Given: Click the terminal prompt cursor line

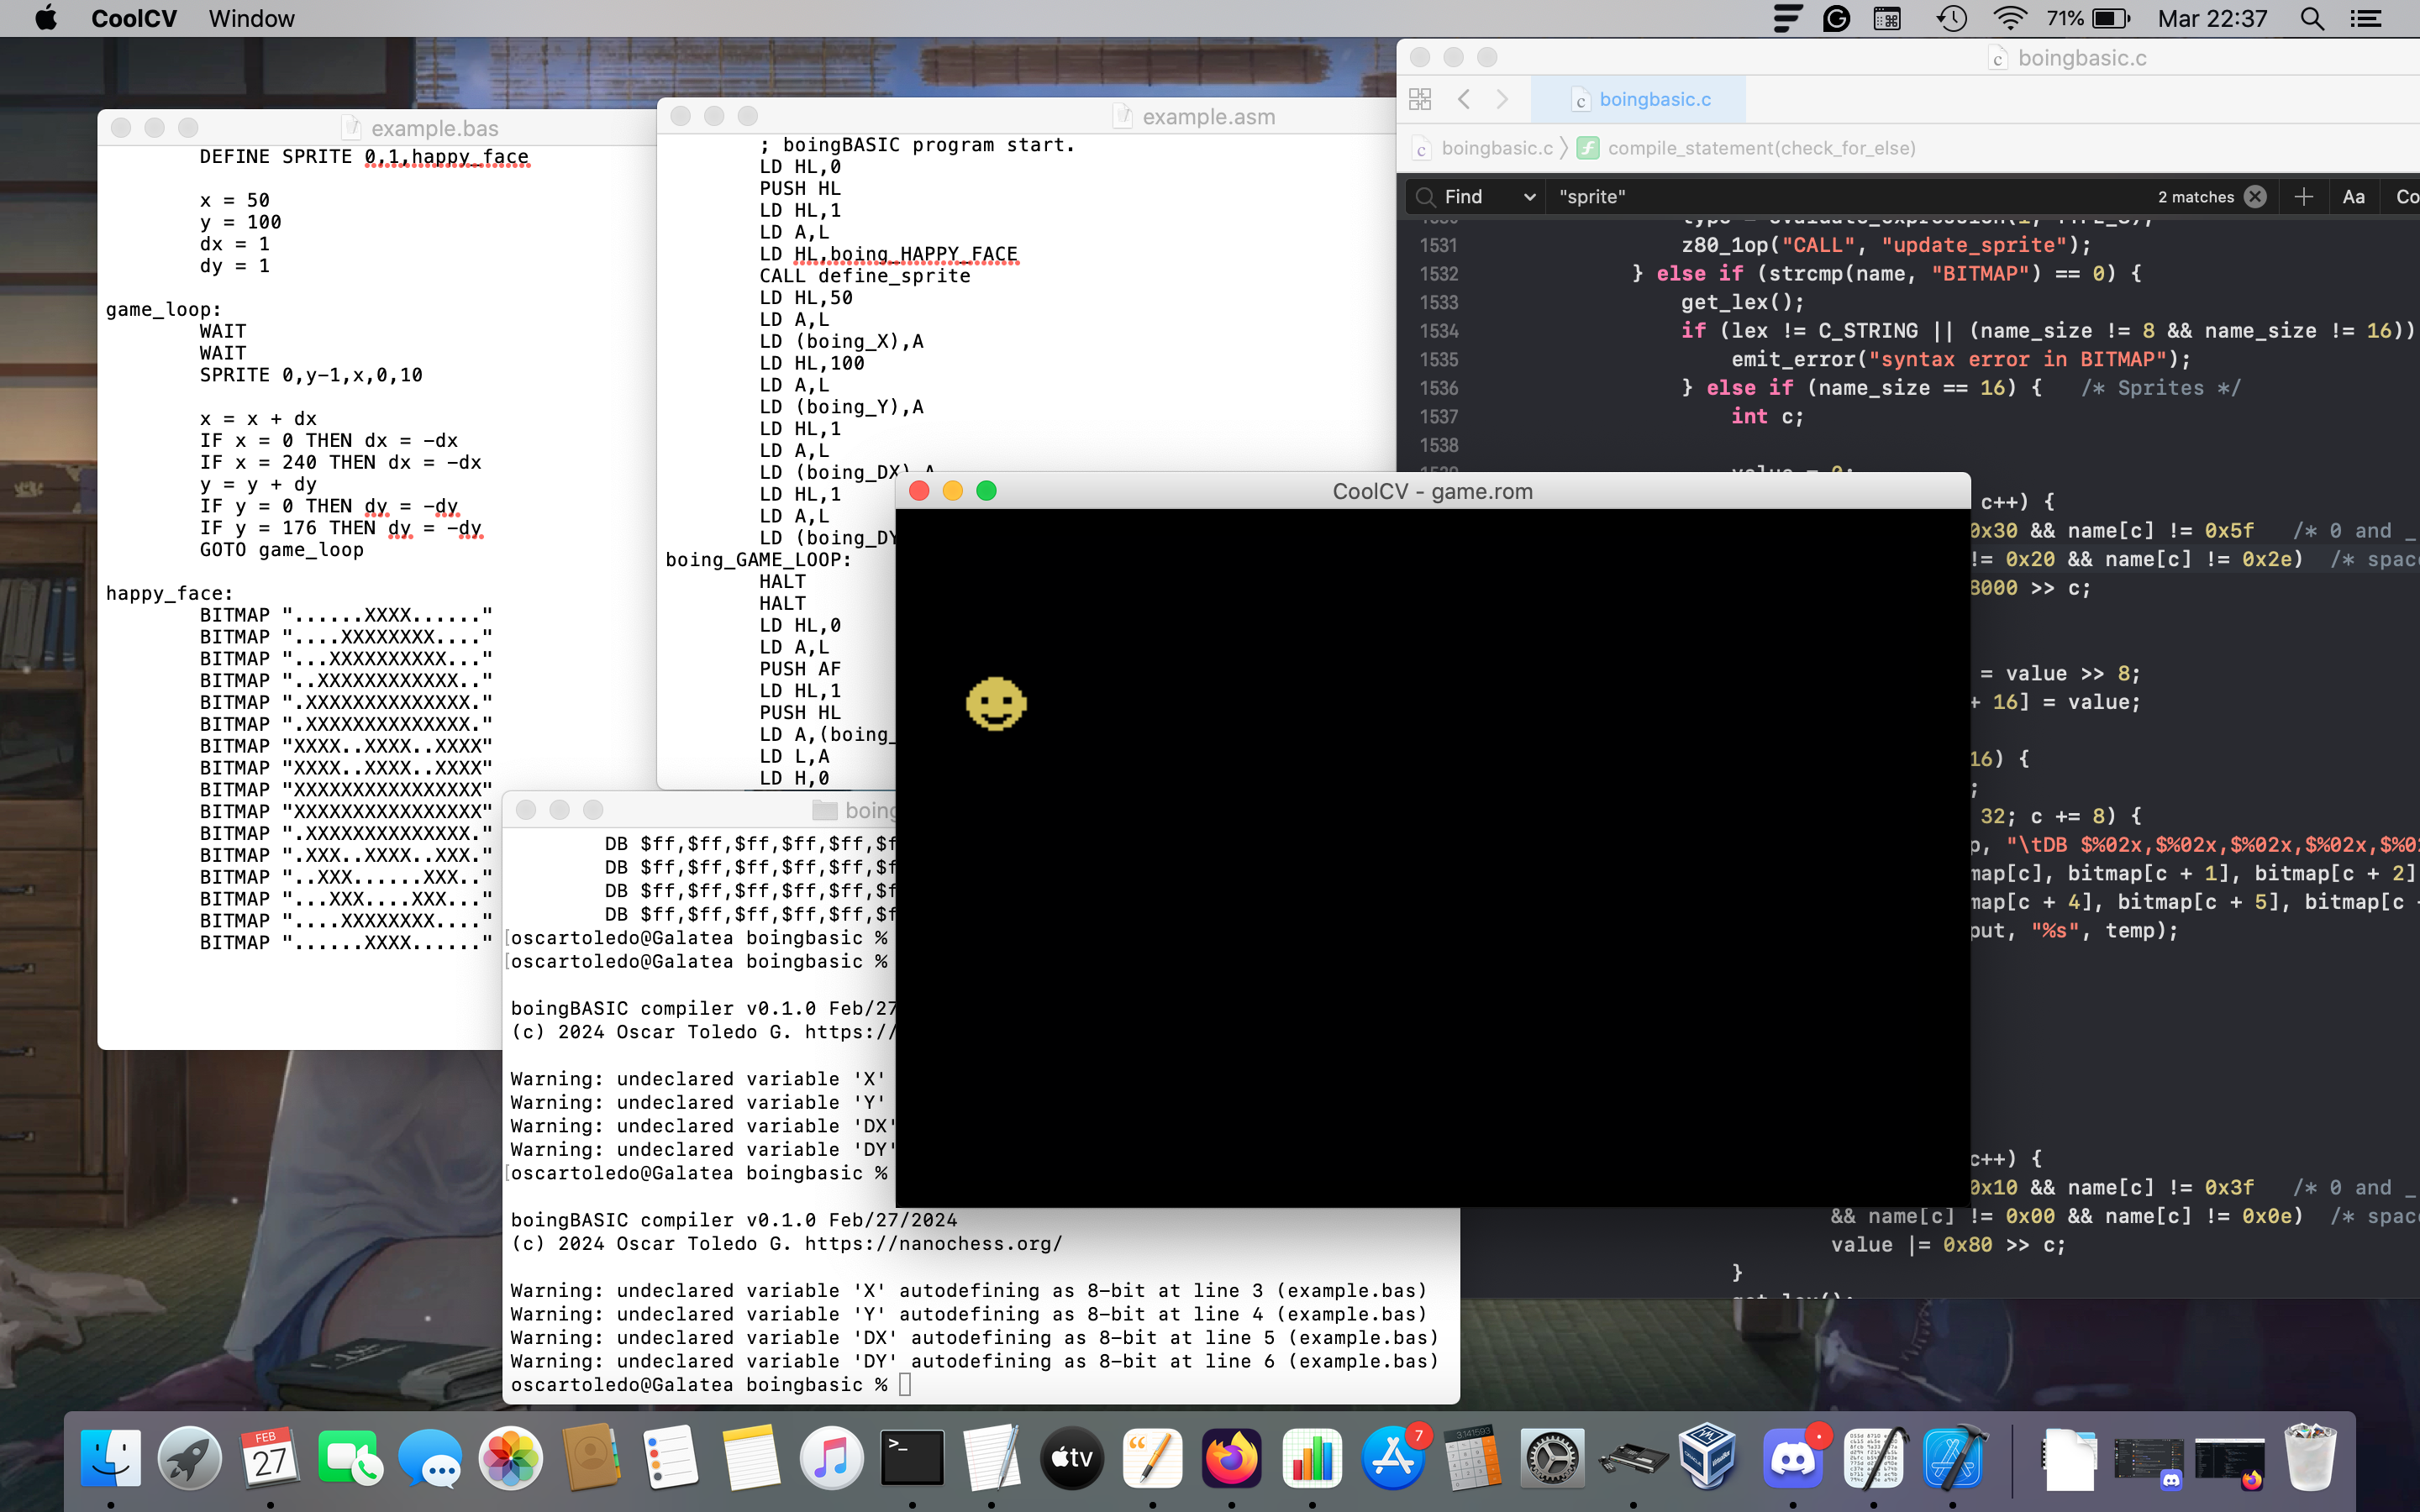Looking at the screenshot, I should [x=711, y=1385].
